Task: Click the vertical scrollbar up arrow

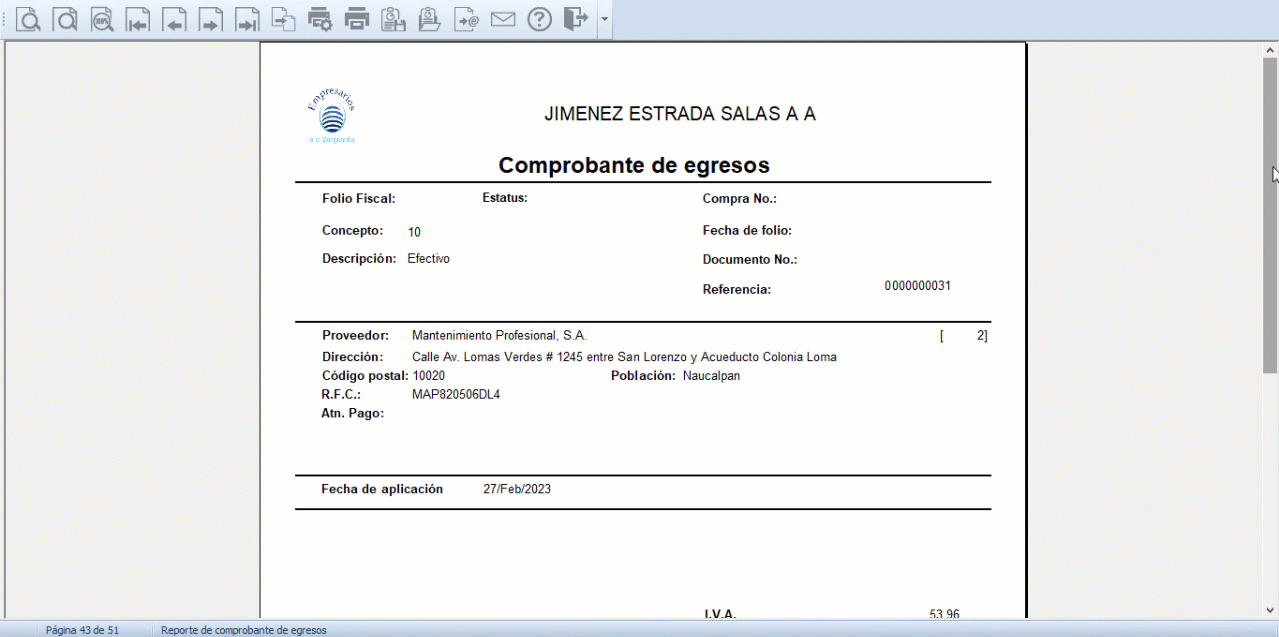Action: [x=1270, y=50]
